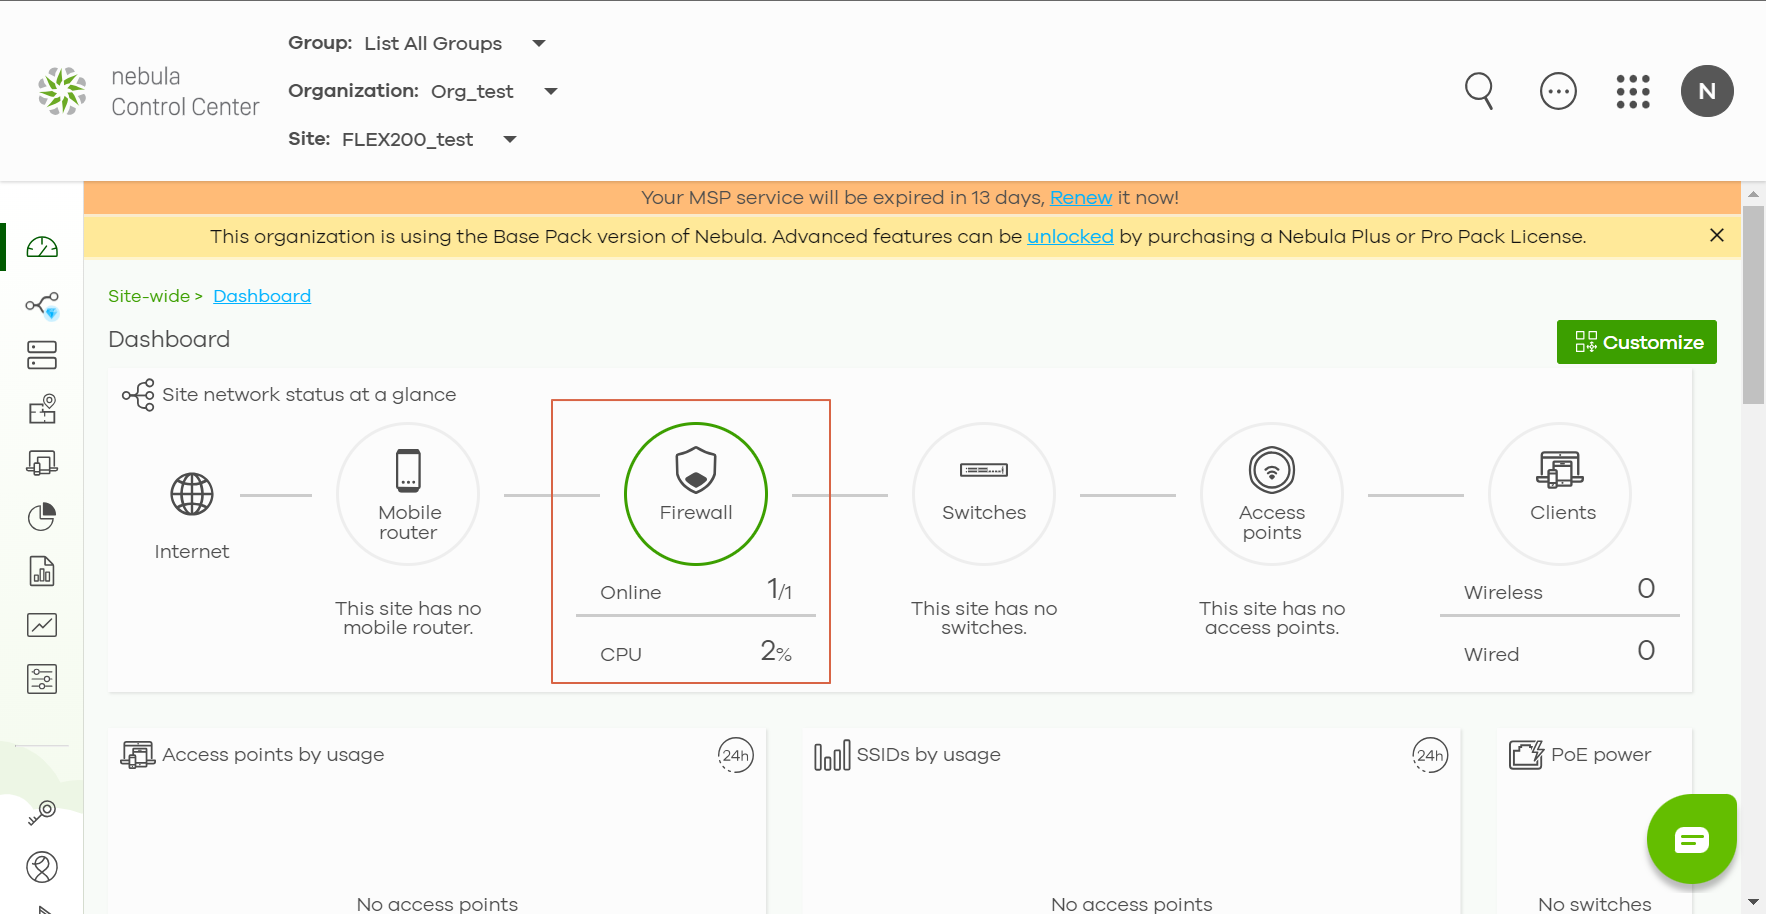Open the map and floor plan sidebar icon

click(42, 409)
